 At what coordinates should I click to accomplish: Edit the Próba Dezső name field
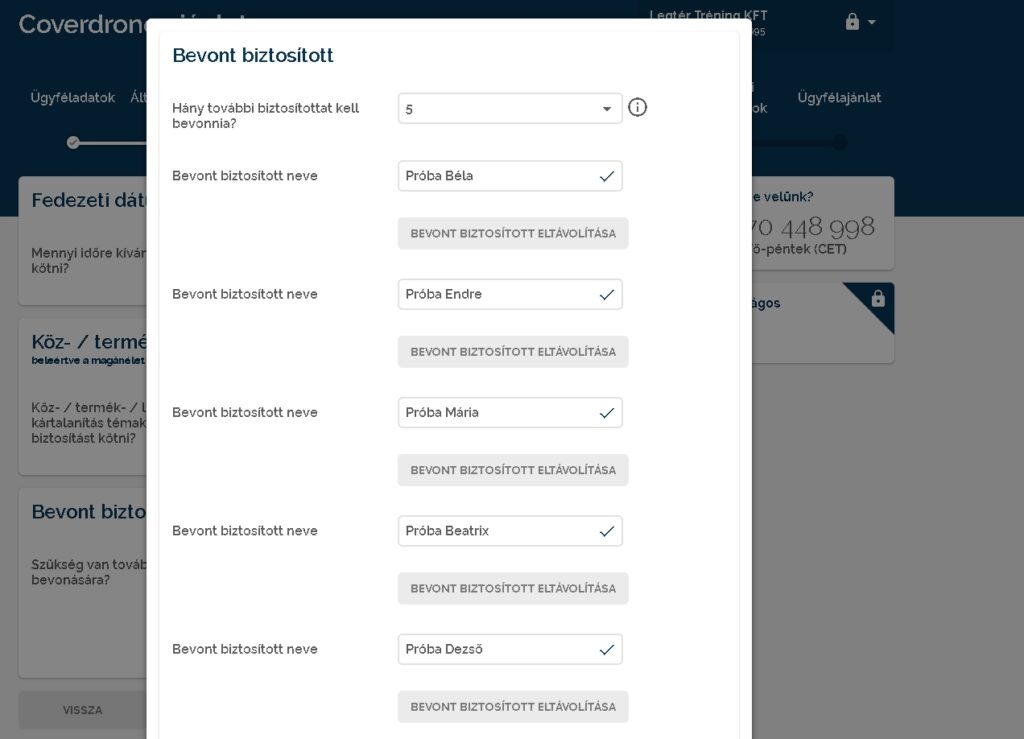point(495,649)
